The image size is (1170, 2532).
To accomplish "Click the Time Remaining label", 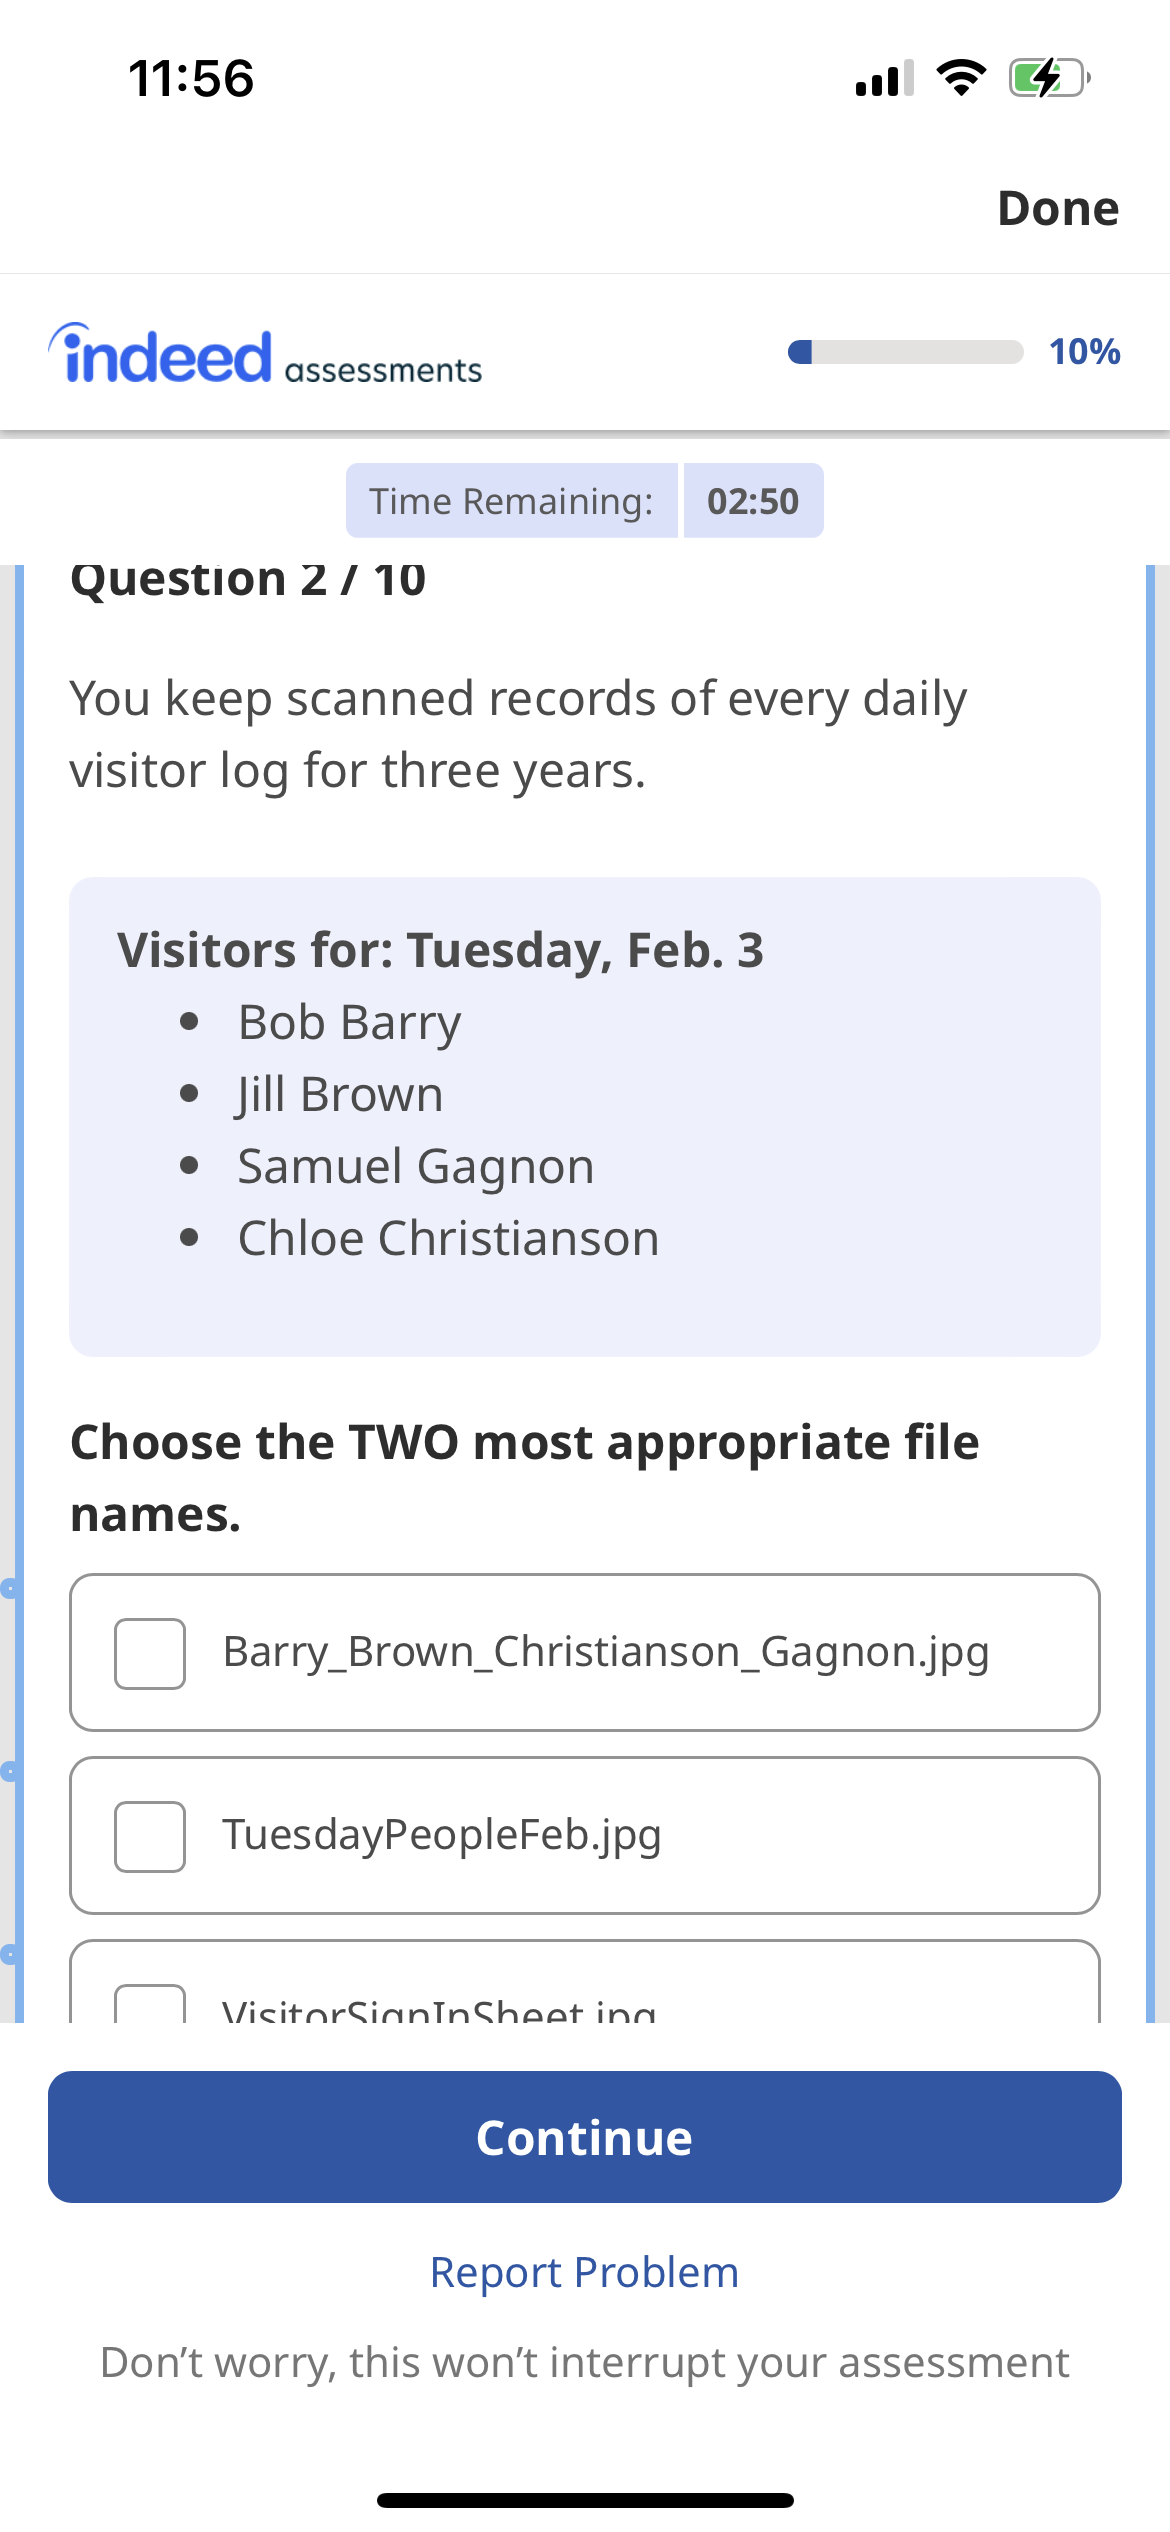I will pos(511,500).
